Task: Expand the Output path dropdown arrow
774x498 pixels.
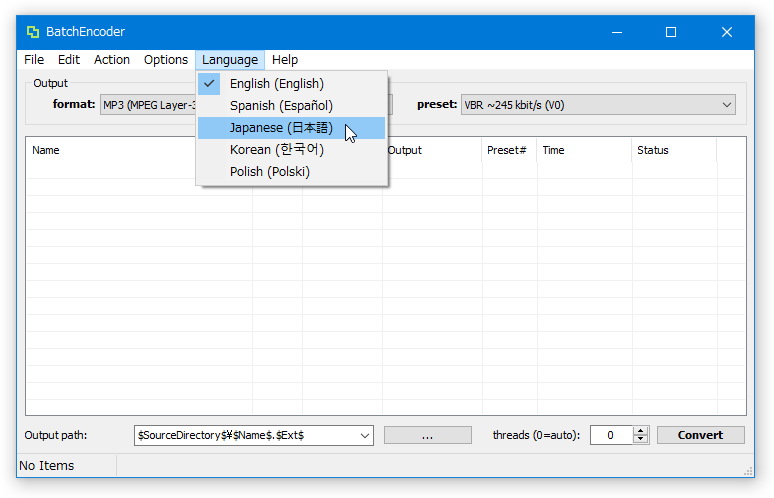Action: click(x=364, y=435)
